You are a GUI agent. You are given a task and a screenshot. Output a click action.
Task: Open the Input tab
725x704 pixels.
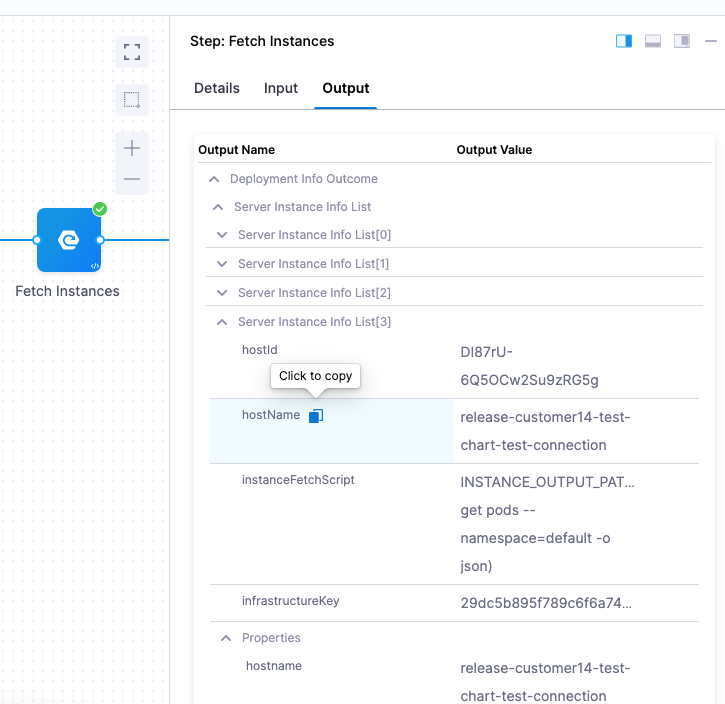(x=281, y=88)
